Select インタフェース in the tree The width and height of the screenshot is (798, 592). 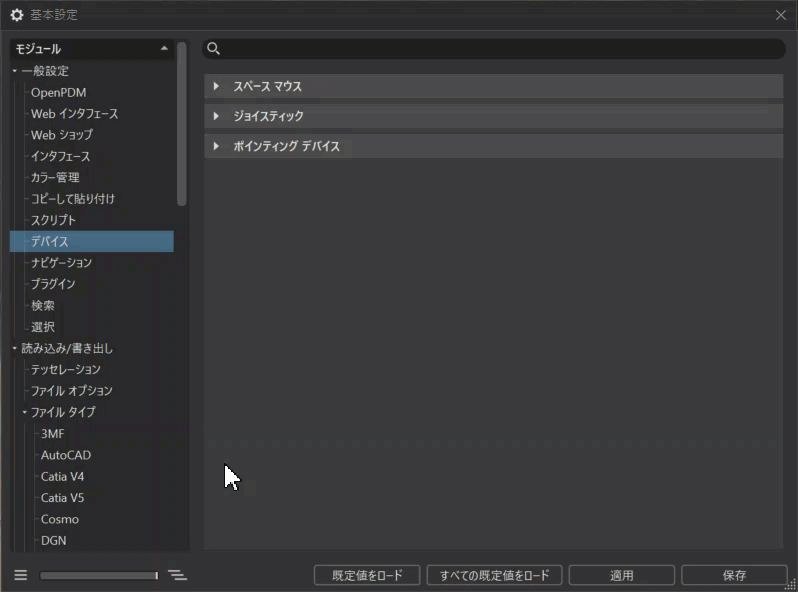tap(61, 156)
